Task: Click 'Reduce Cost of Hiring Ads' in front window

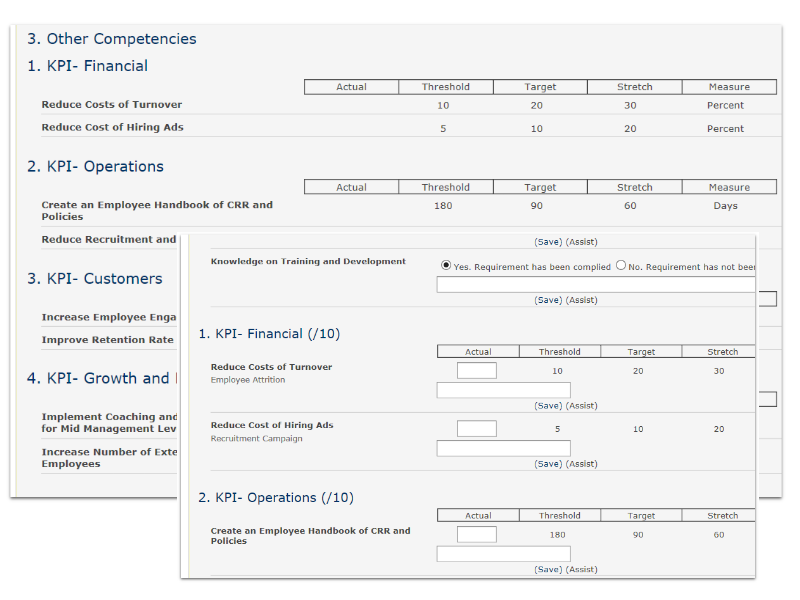Action: coord(272,425)
